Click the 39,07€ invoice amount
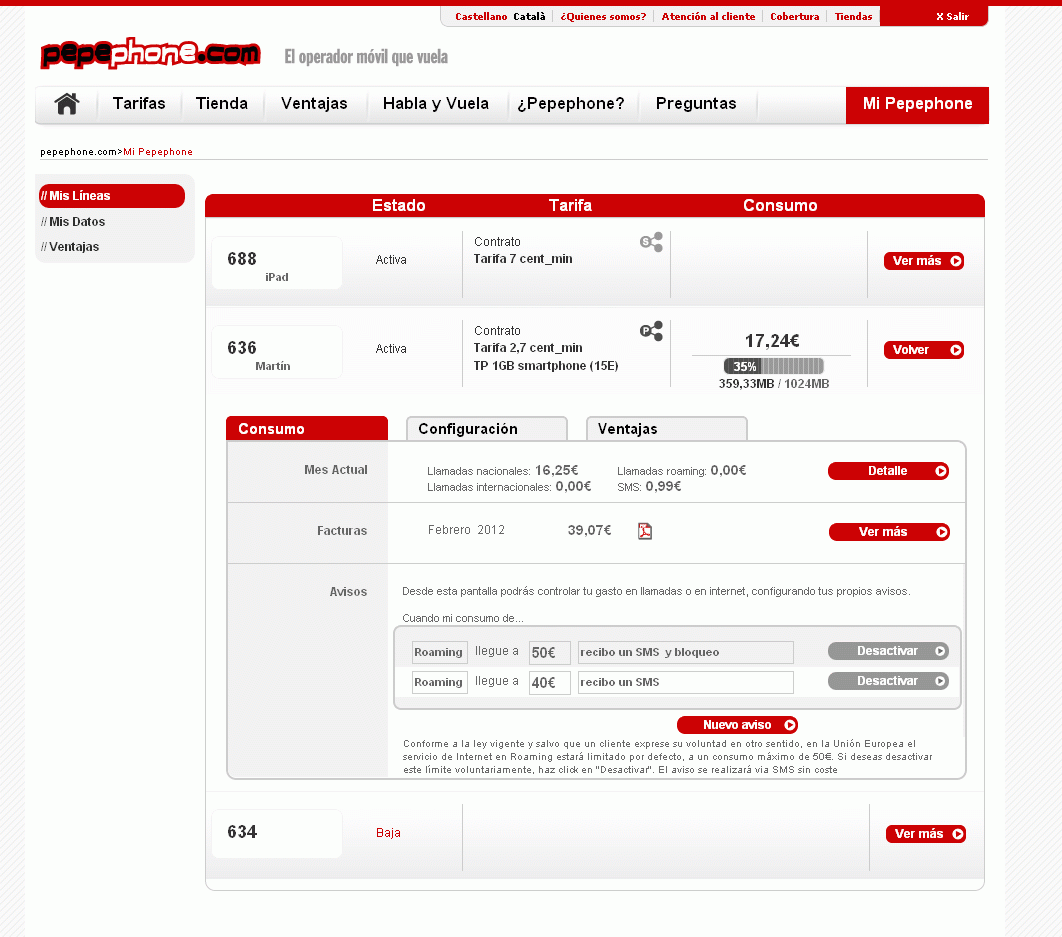This screenshot has height=937, width=1062. pyautogui.click(x=589, y=530)
